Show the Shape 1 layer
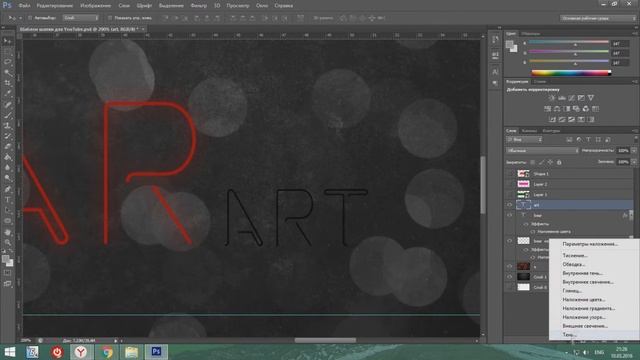 (x=509, y=173)
